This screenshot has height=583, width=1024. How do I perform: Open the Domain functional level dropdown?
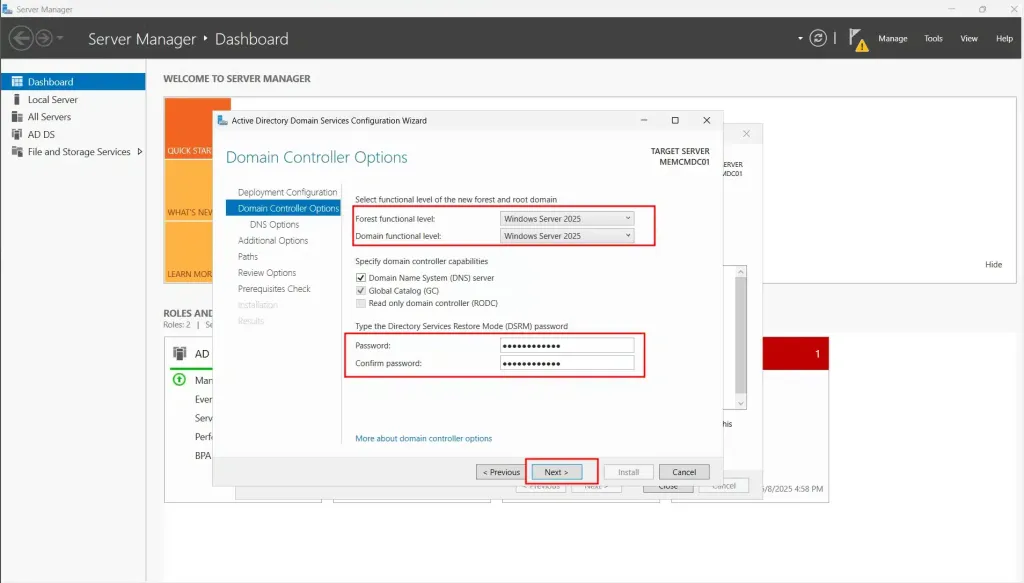[x=567, y=236]
